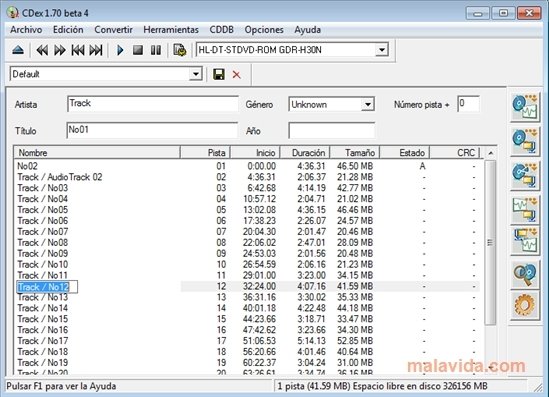The width and height of the screenshot is (549, 397).
Task: Click the Artista input field
Action: click(x=152, y=104)
